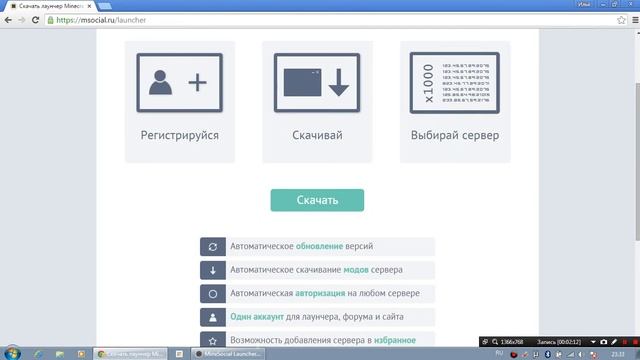Open the Windows Start orb

pyautogui.click(x=12, y=353)
